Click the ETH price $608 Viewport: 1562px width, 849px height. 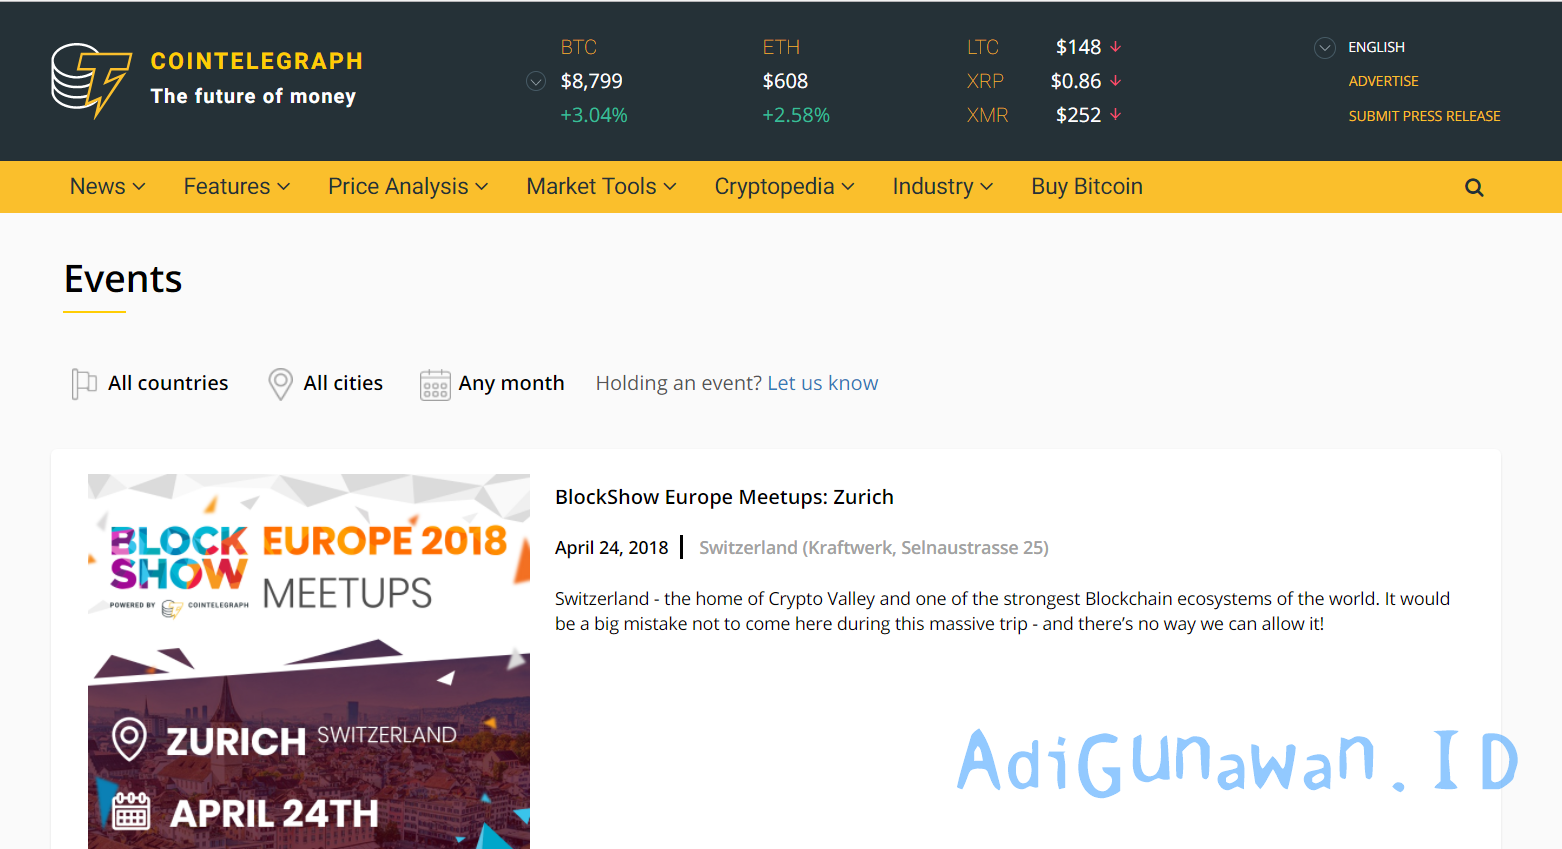tap(785, 81)
